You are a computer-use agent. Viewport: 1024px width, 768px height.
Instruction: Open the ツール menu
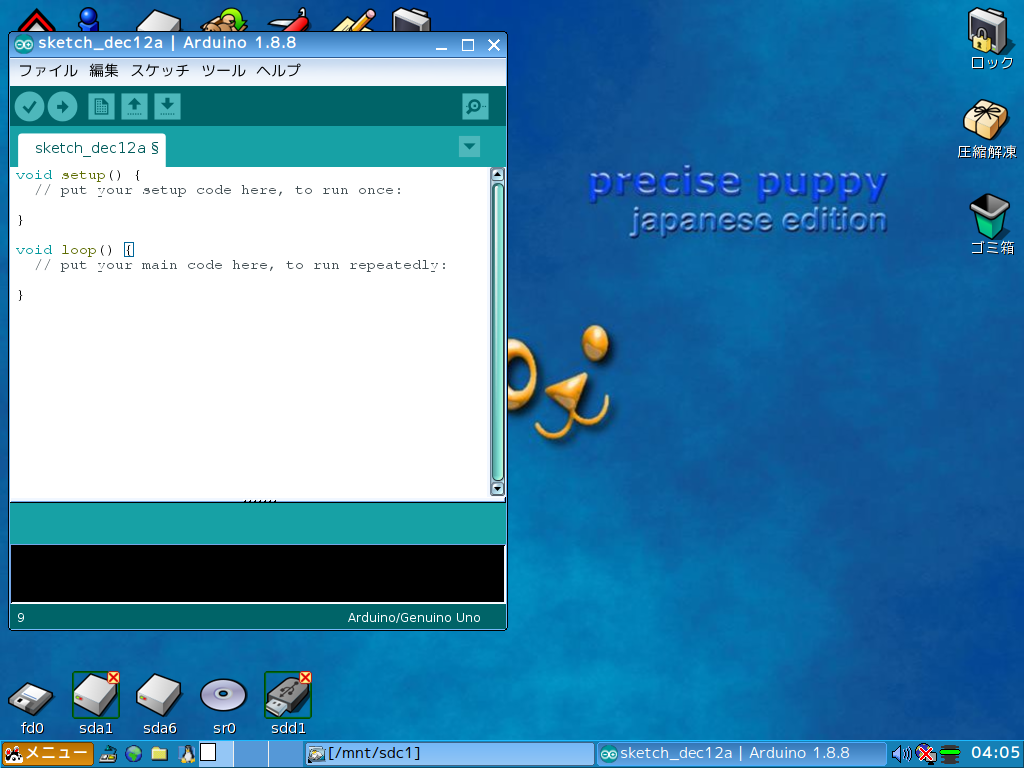pos(223,71)
